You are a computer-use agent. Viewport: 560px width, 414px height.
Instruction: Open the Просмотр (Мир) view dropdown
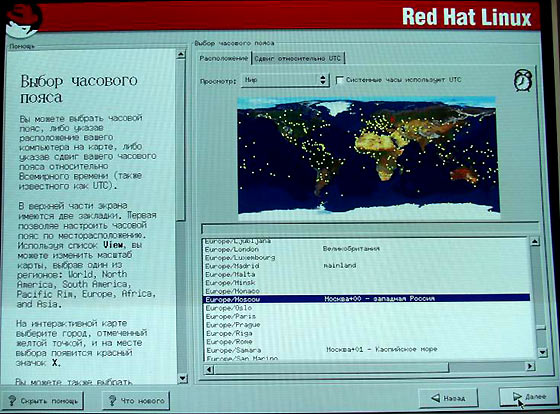(285, 80)
